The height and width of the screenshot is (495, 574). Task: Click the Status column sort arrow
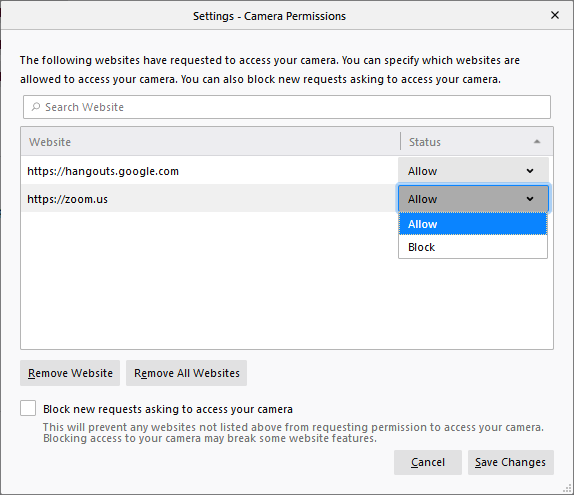[537, 142]
